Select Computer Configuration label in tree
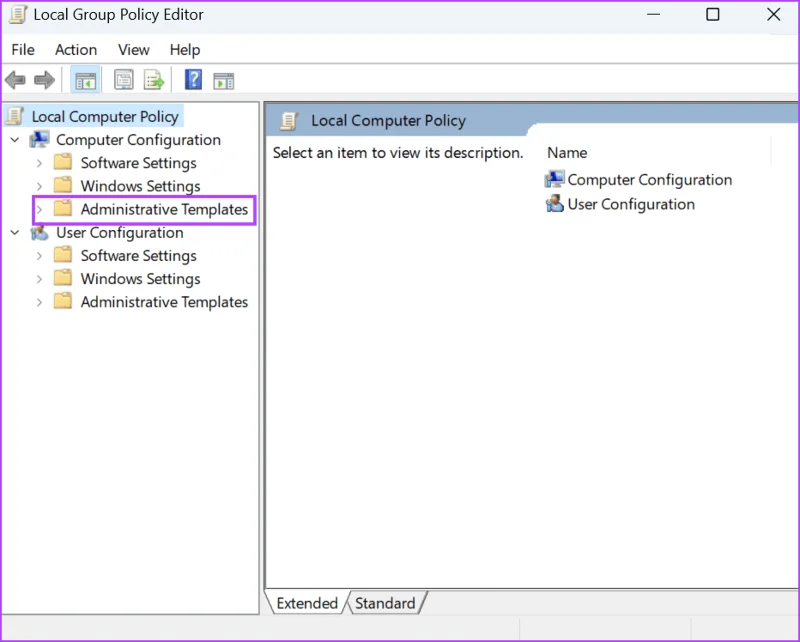The image size is (800, 642). [138, 139]
